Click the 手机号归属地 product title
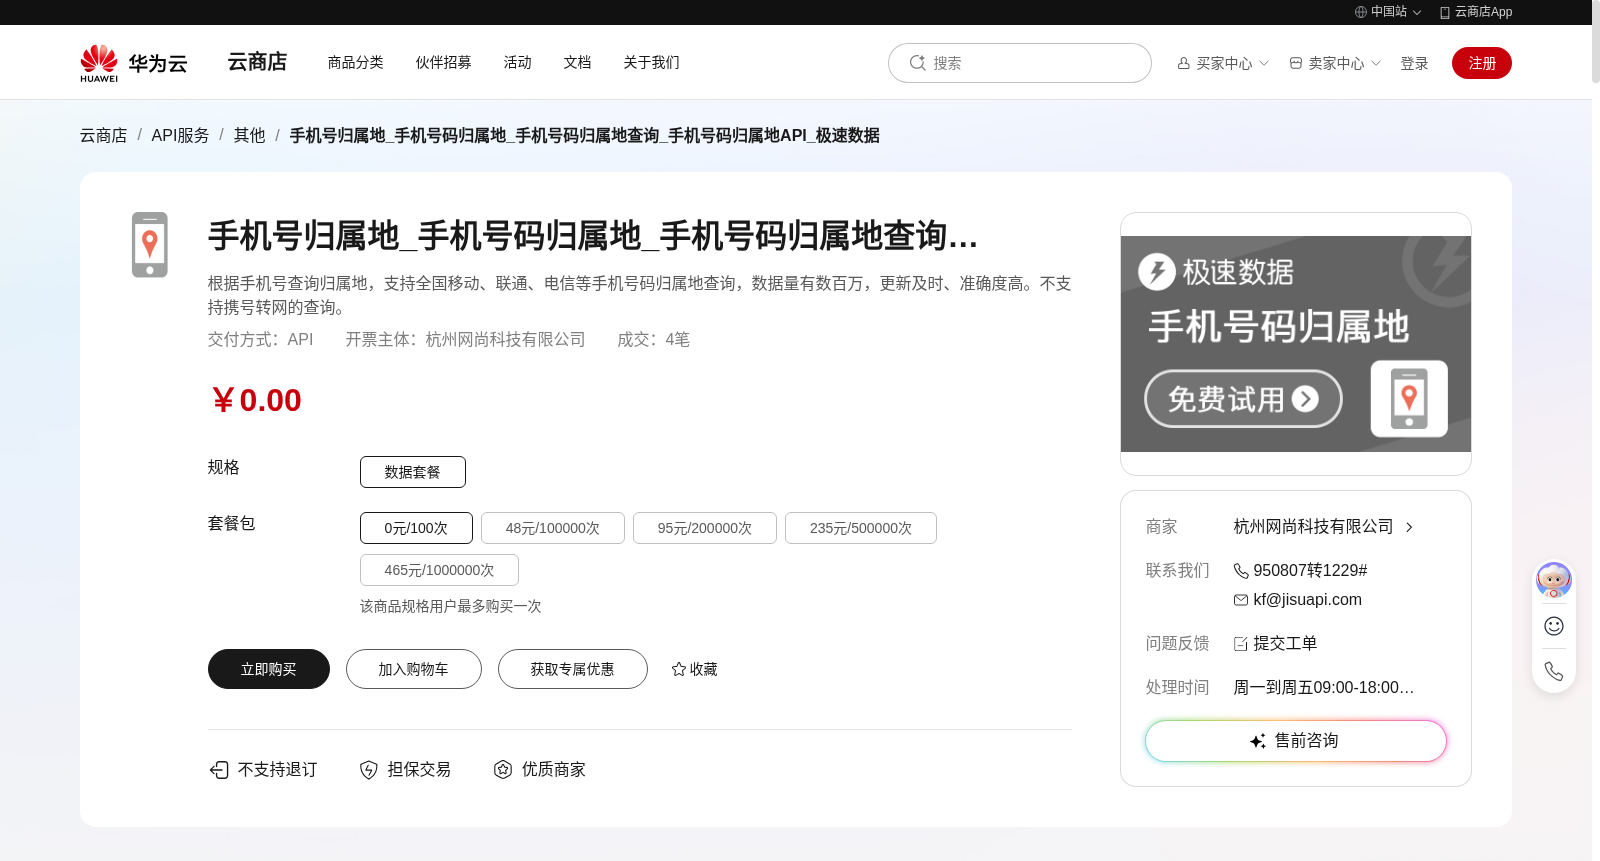Image resolution: width=1600 pixels, height=861 pixels. (x=593, y=236)
